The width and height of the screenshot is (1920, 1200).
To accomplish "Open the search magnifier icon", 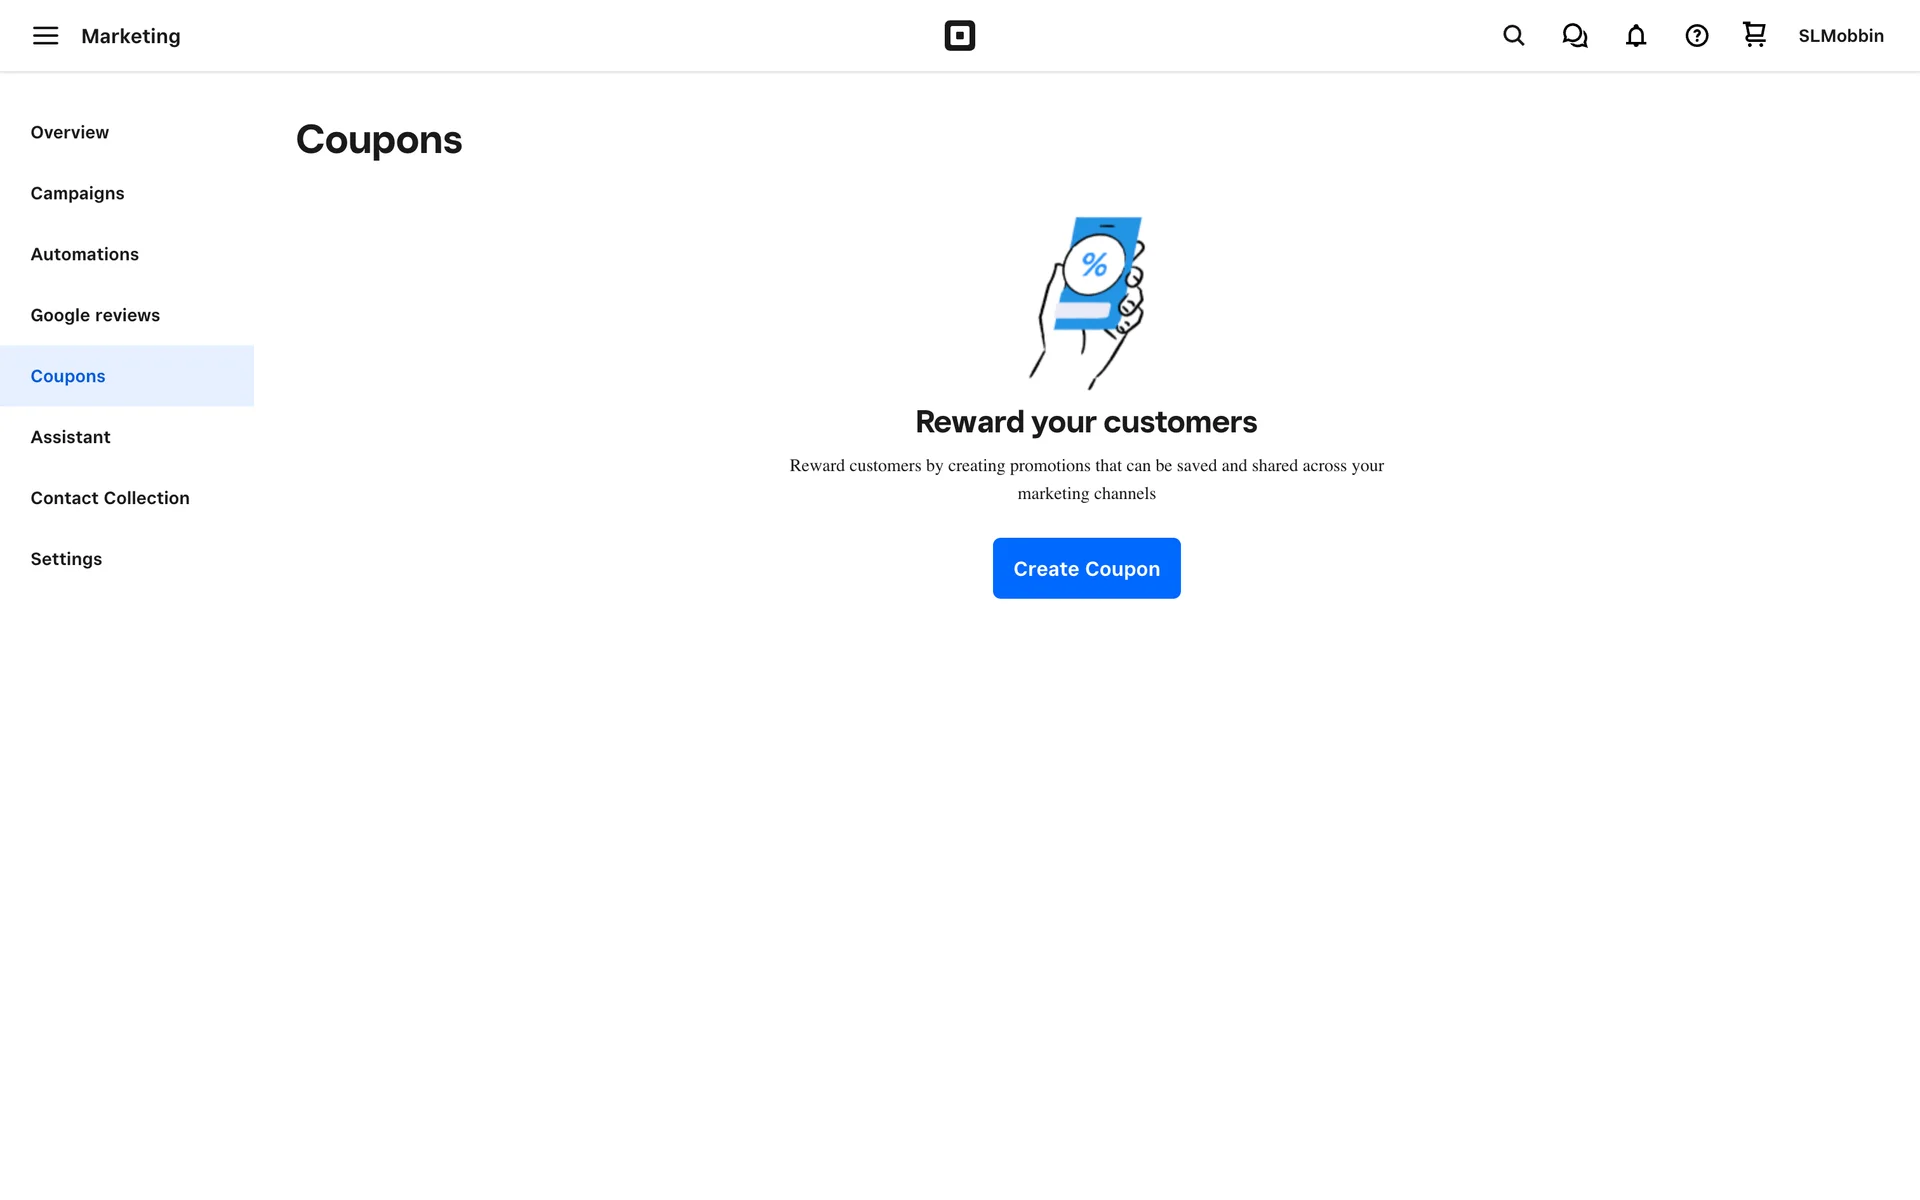I will pyautogui.click(x=1514, y=36).
